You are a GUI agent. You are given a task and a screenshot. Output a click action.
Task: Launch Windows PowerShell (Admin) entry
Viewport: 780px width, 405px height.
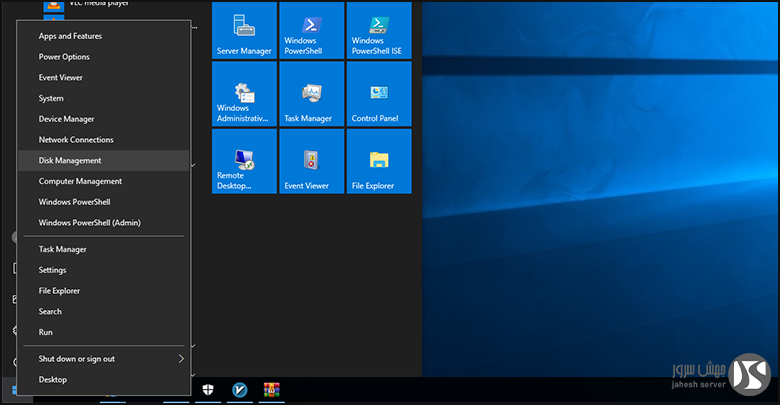click(103, 223)
